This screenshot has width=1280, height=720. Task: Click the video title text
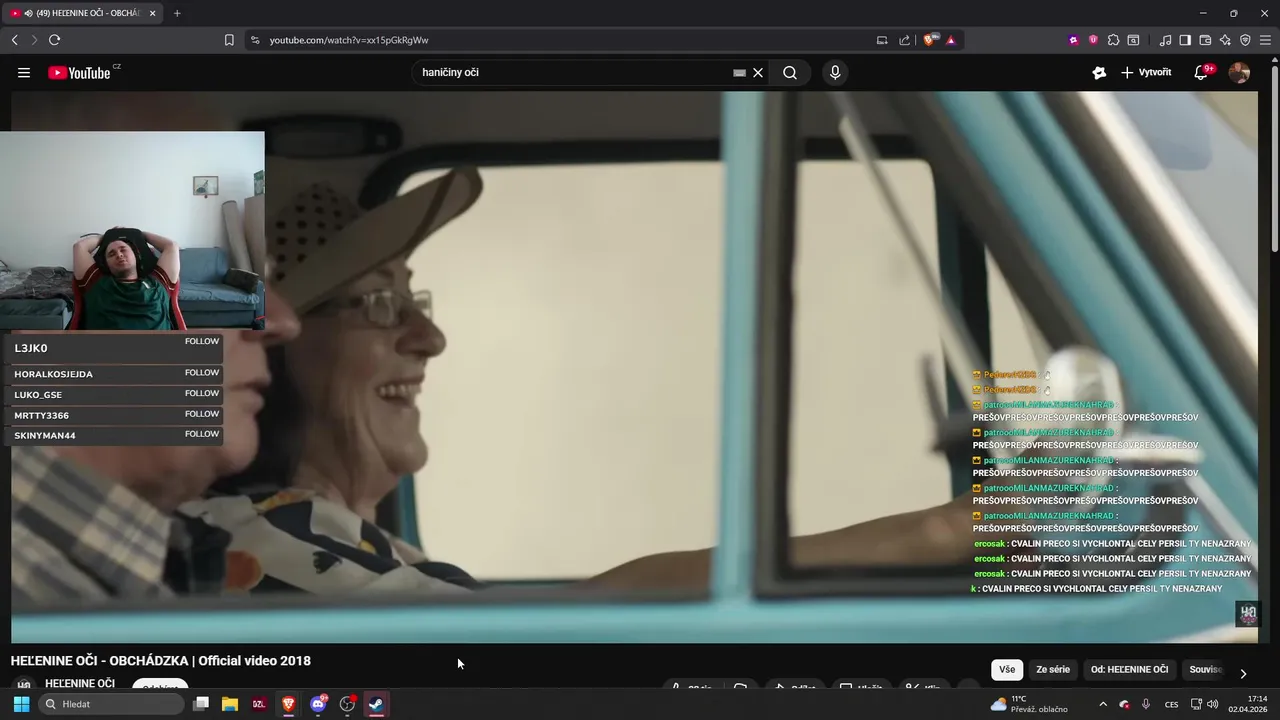pyautogui.click(x=161, y=661)
